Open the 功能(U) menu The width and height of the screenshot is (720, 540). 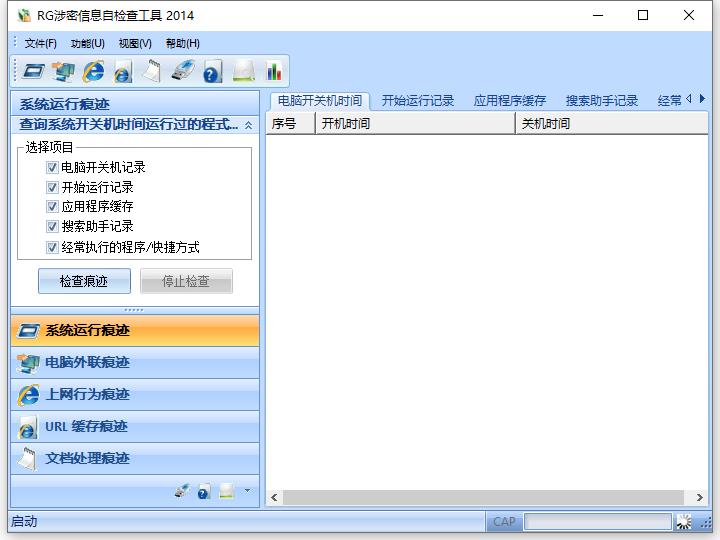coord(87,44)
